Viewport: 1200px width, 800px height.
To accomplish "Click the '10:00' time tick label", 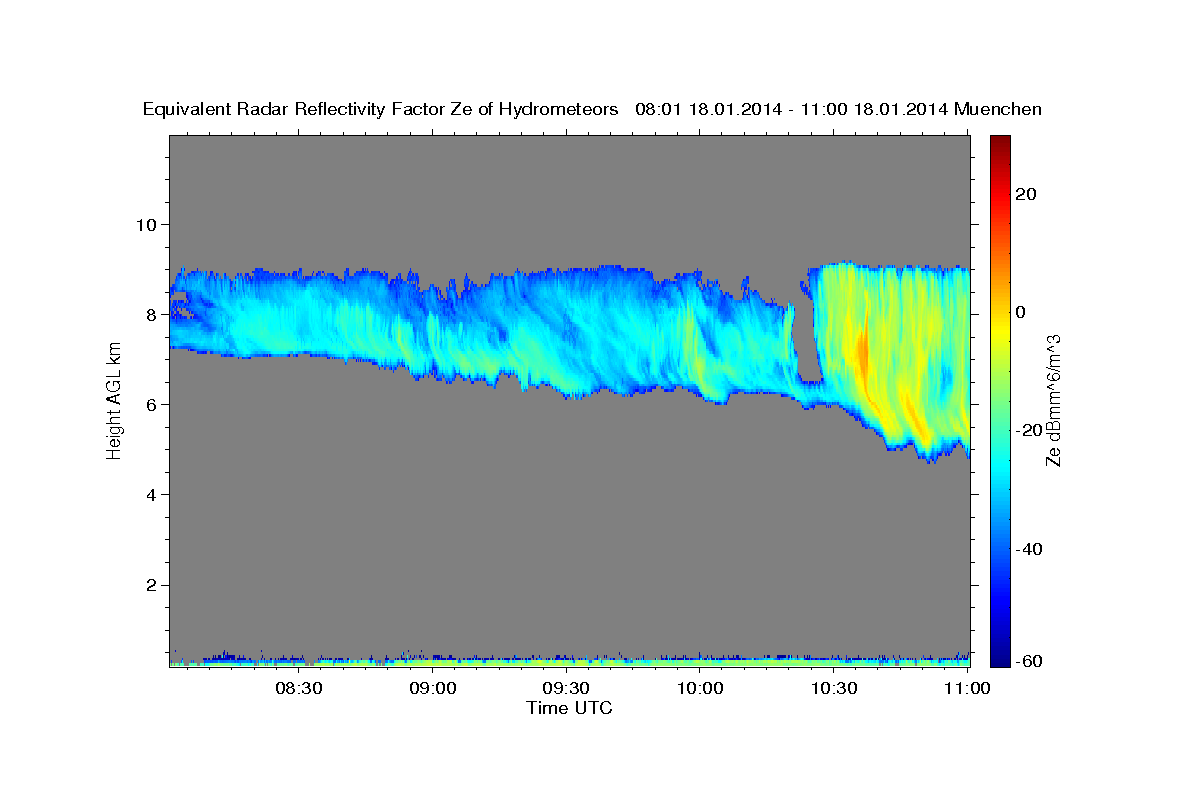I will coord(701,688).
